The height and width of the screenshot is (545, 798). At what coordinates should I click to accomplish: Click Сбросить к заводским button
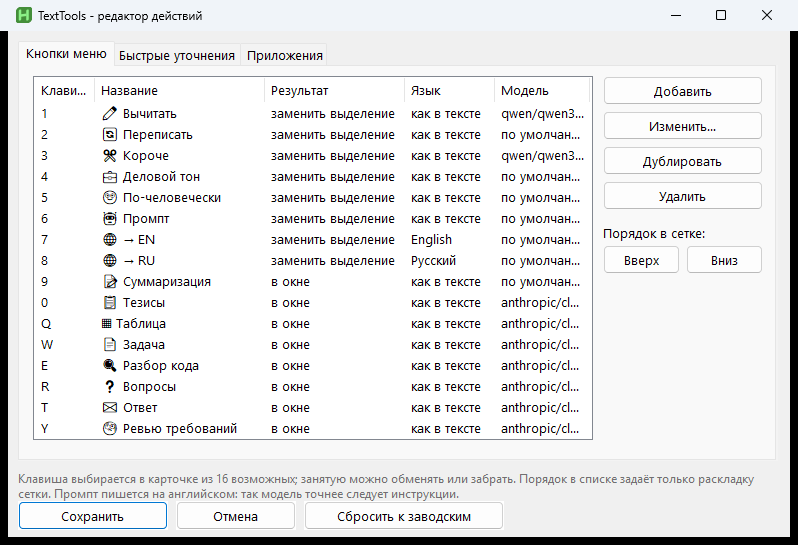pos(404,516)
